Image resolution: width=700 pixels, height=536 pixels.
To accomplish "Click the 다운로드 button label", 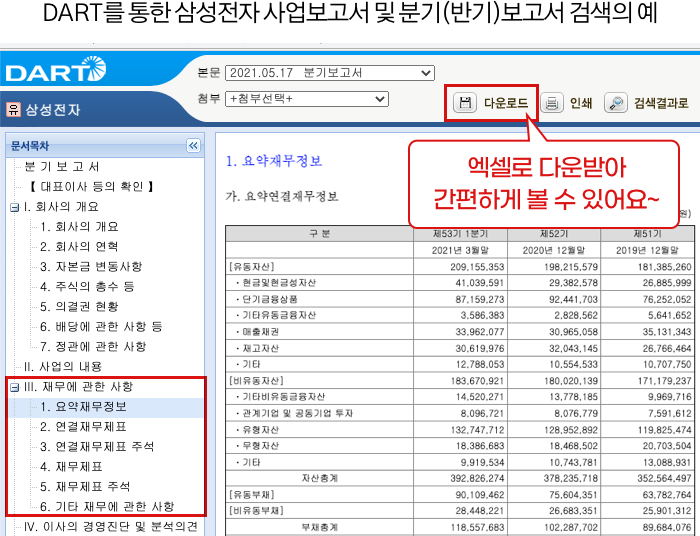I will coord(506,103).
